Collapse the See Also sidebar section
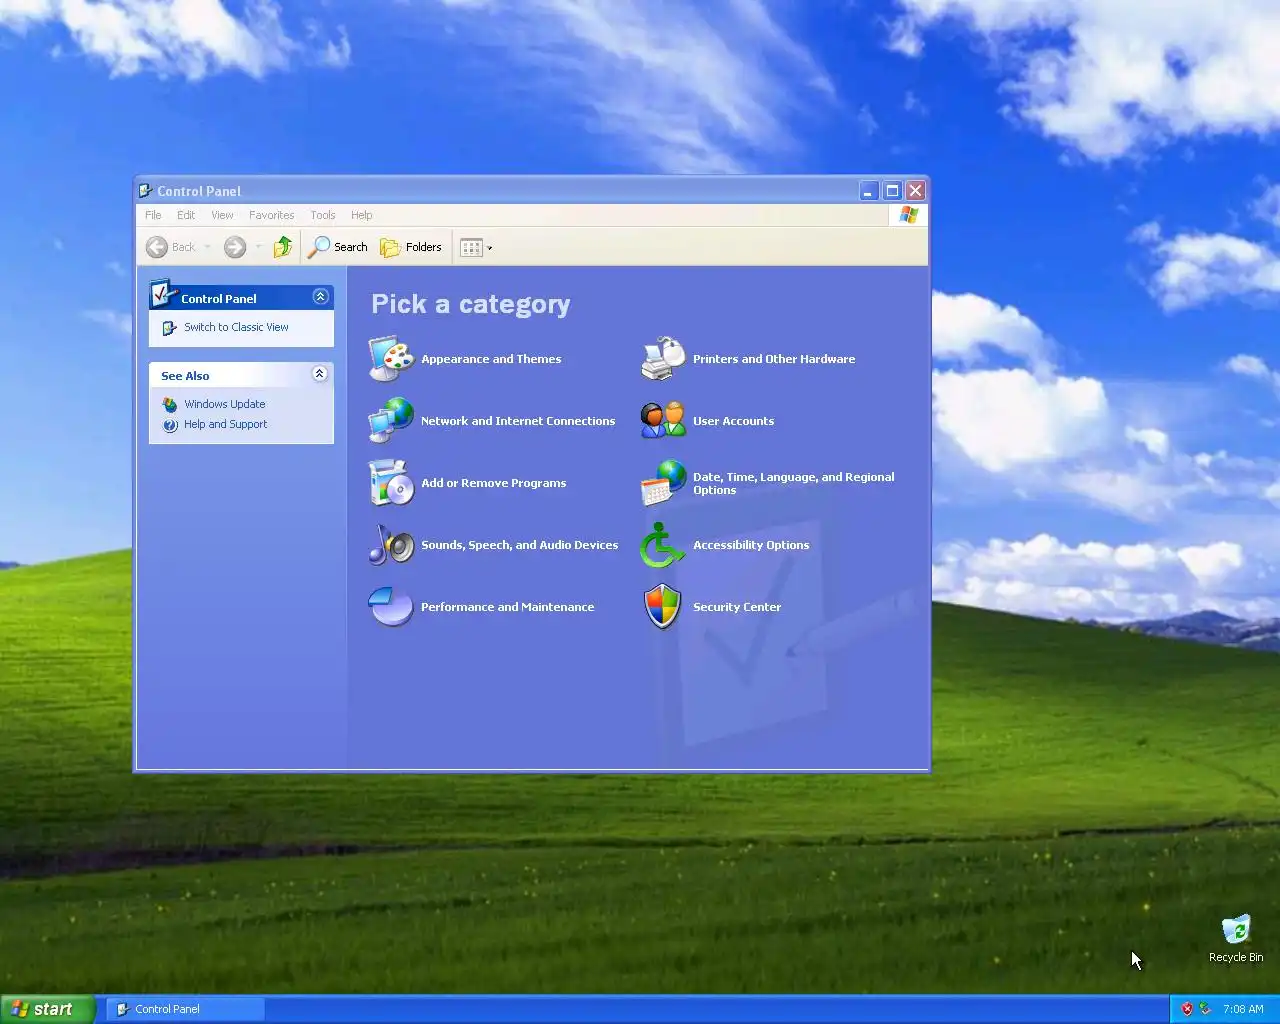 point(320,374)
